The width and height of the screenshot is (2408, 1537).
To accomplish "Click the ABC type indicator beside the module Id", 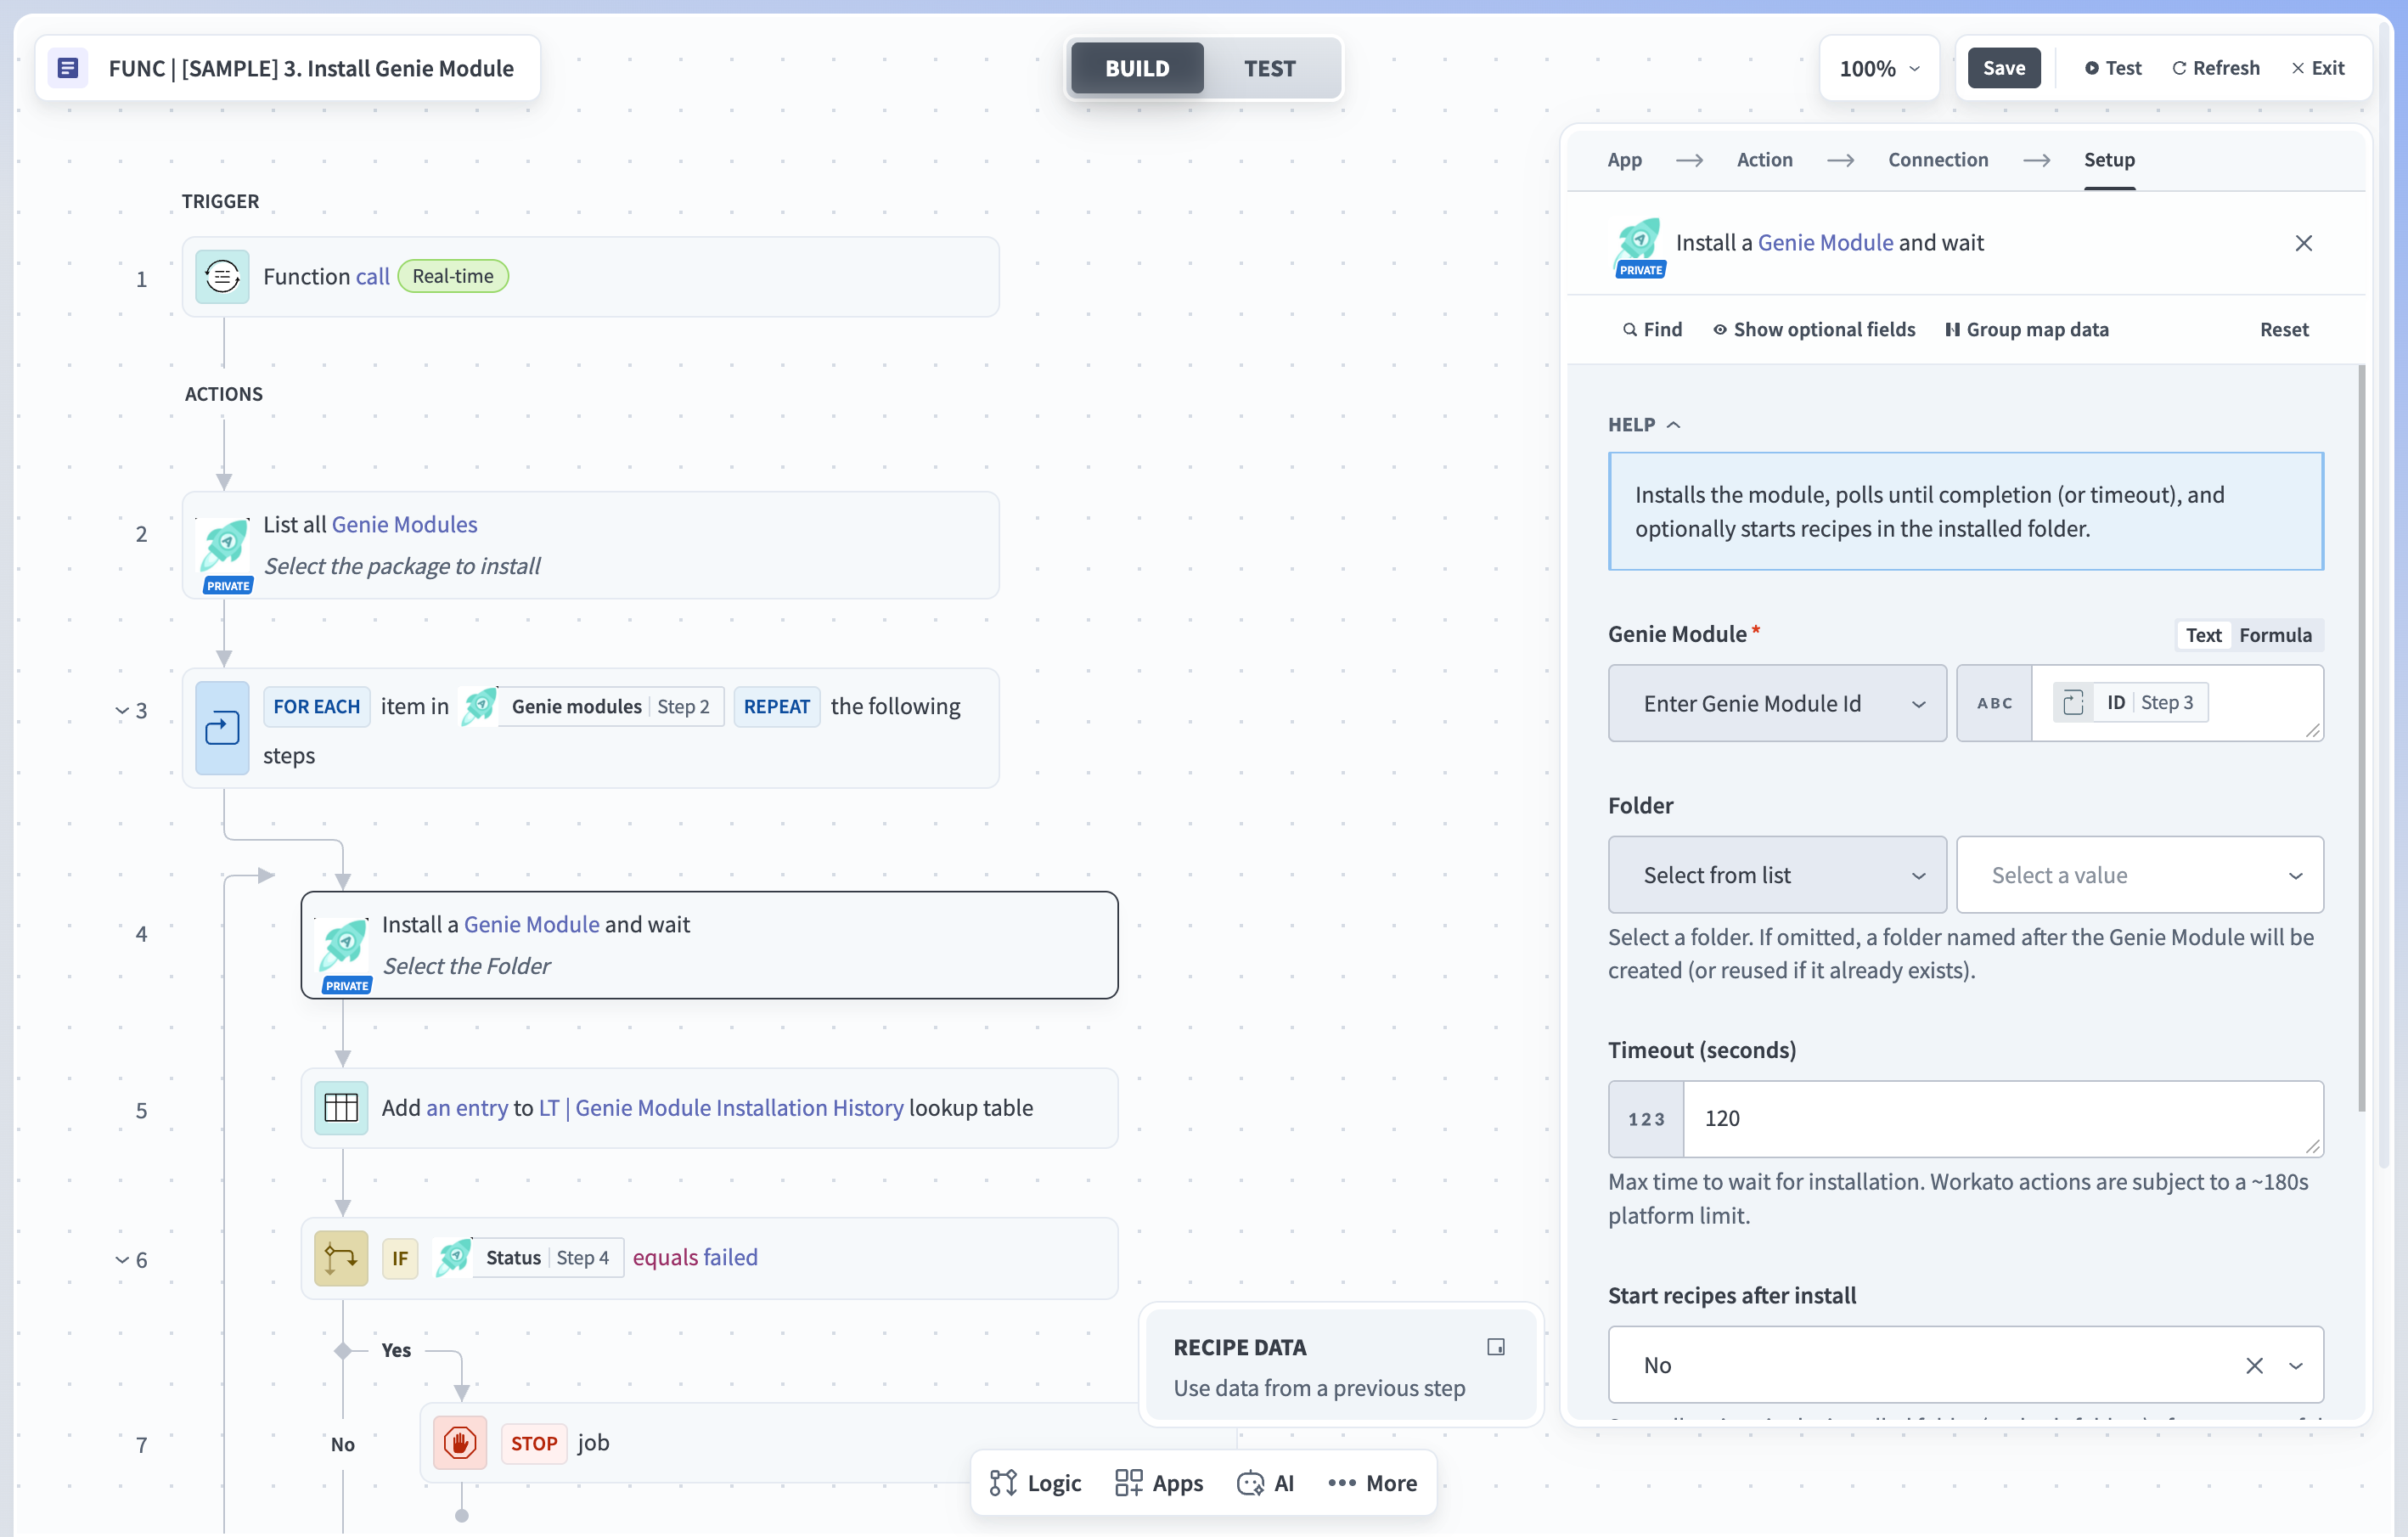I will [x=1994, y=703].
